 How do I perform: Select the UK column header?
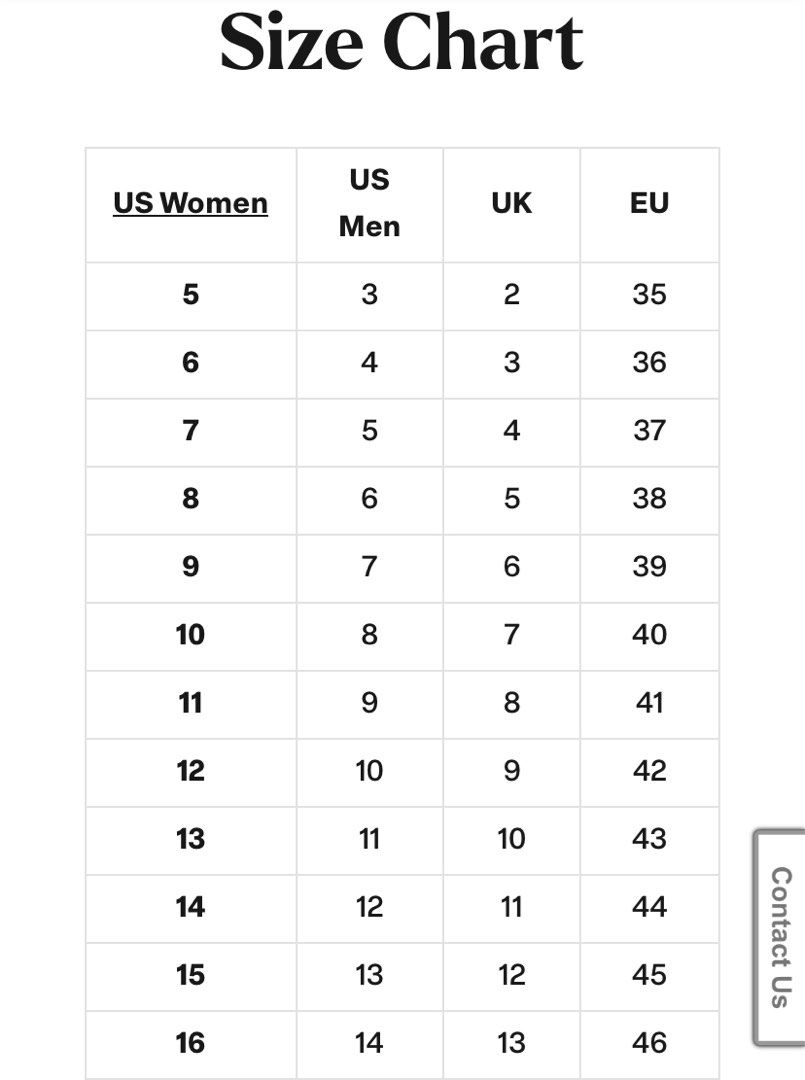click(x=512, y=203)
